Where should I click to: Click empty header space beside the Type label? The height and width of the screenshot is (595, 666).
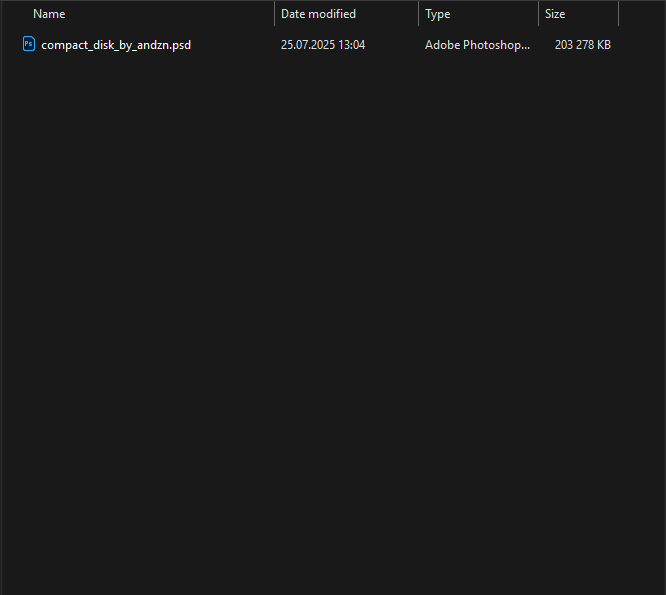coord(494,14)
